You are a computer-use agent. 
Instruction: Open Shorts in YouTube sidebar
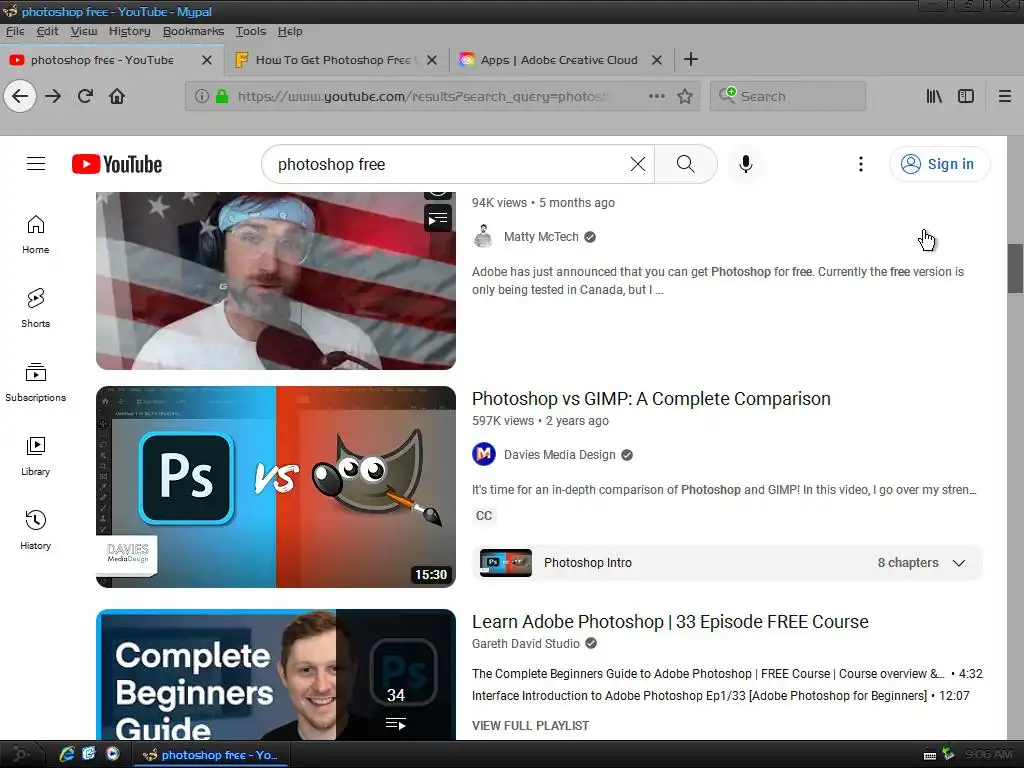(35, 308)
